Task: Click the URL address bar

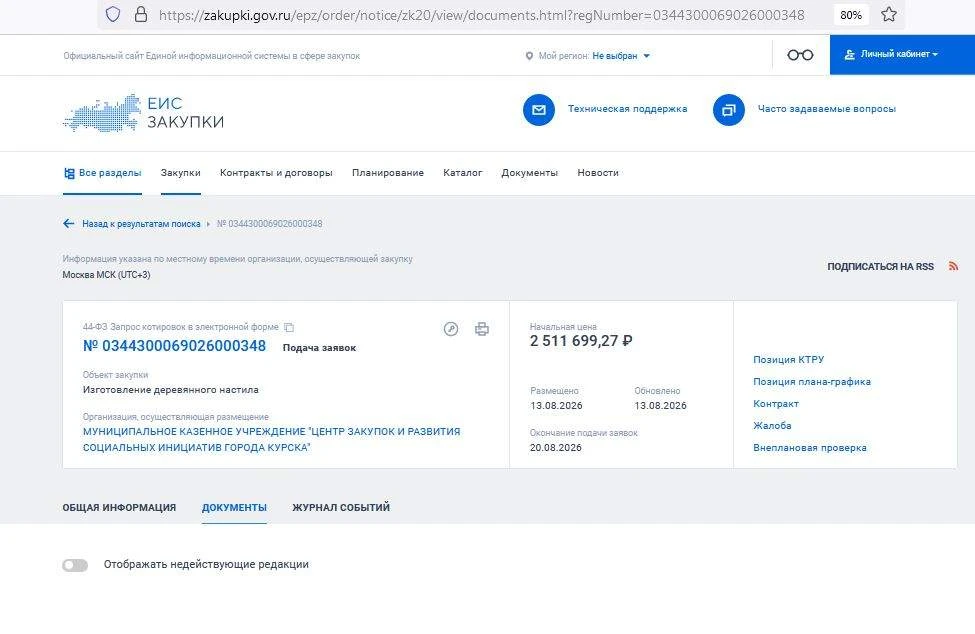Action: 481,15
